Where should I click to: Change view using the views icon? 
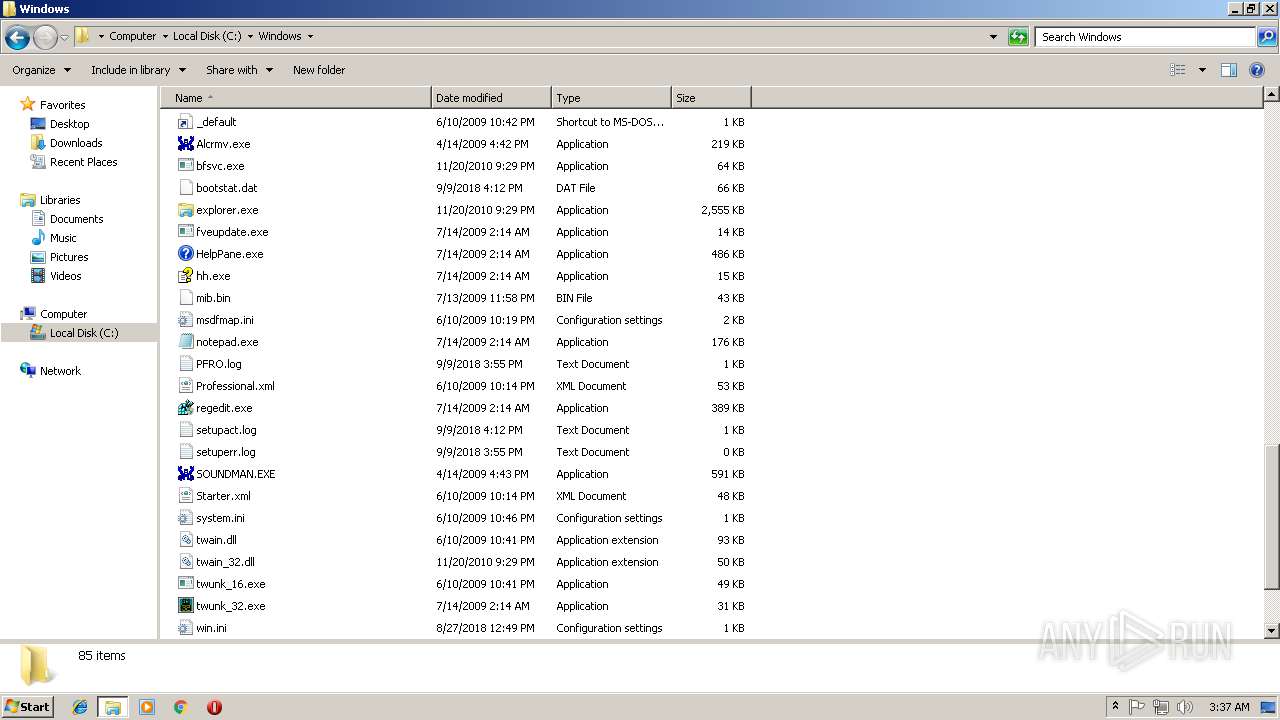(1178, 70)
